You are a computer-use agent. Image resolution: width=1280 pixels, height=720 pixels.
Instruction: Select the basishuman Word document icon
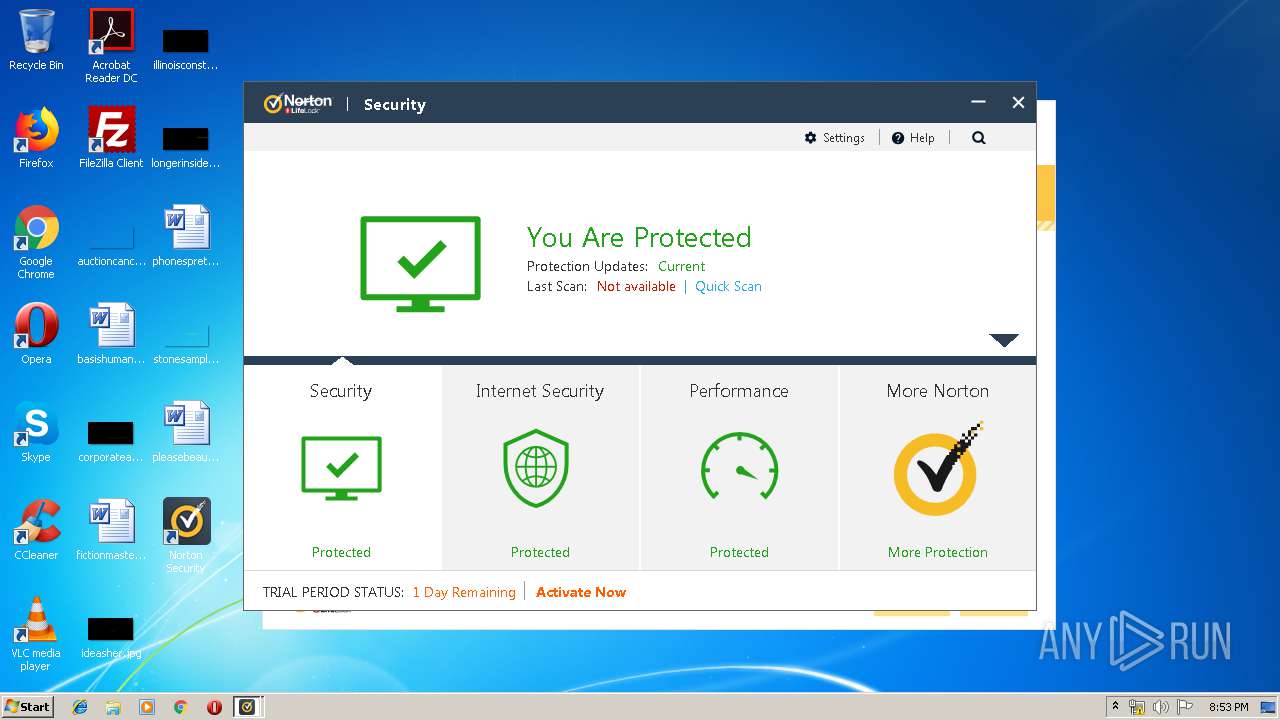(x=111, y=334)
